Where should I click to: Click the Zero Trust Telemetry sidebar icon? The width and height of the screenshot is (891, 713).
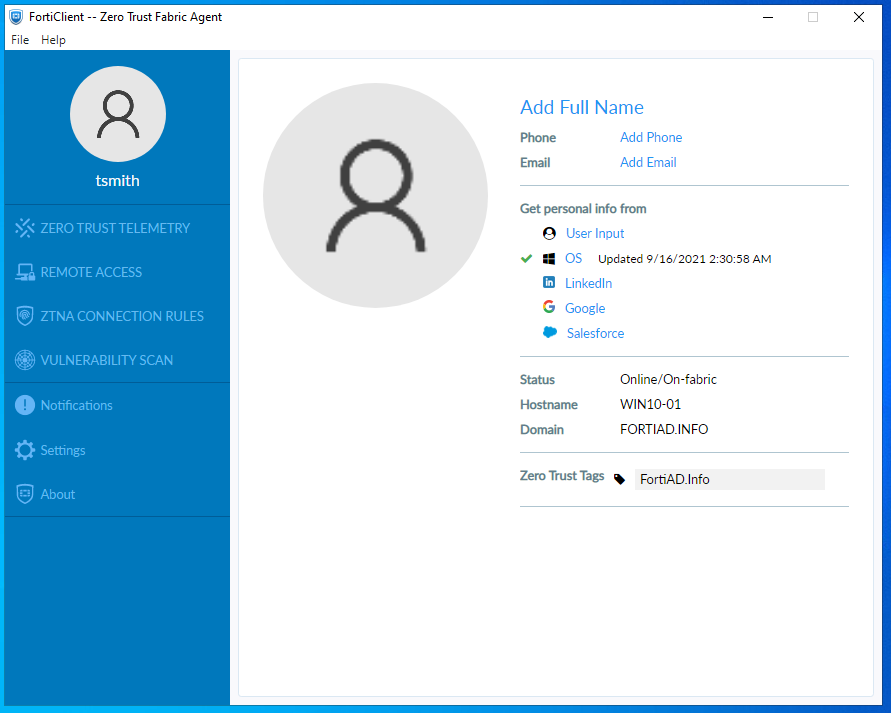(25, 228)
